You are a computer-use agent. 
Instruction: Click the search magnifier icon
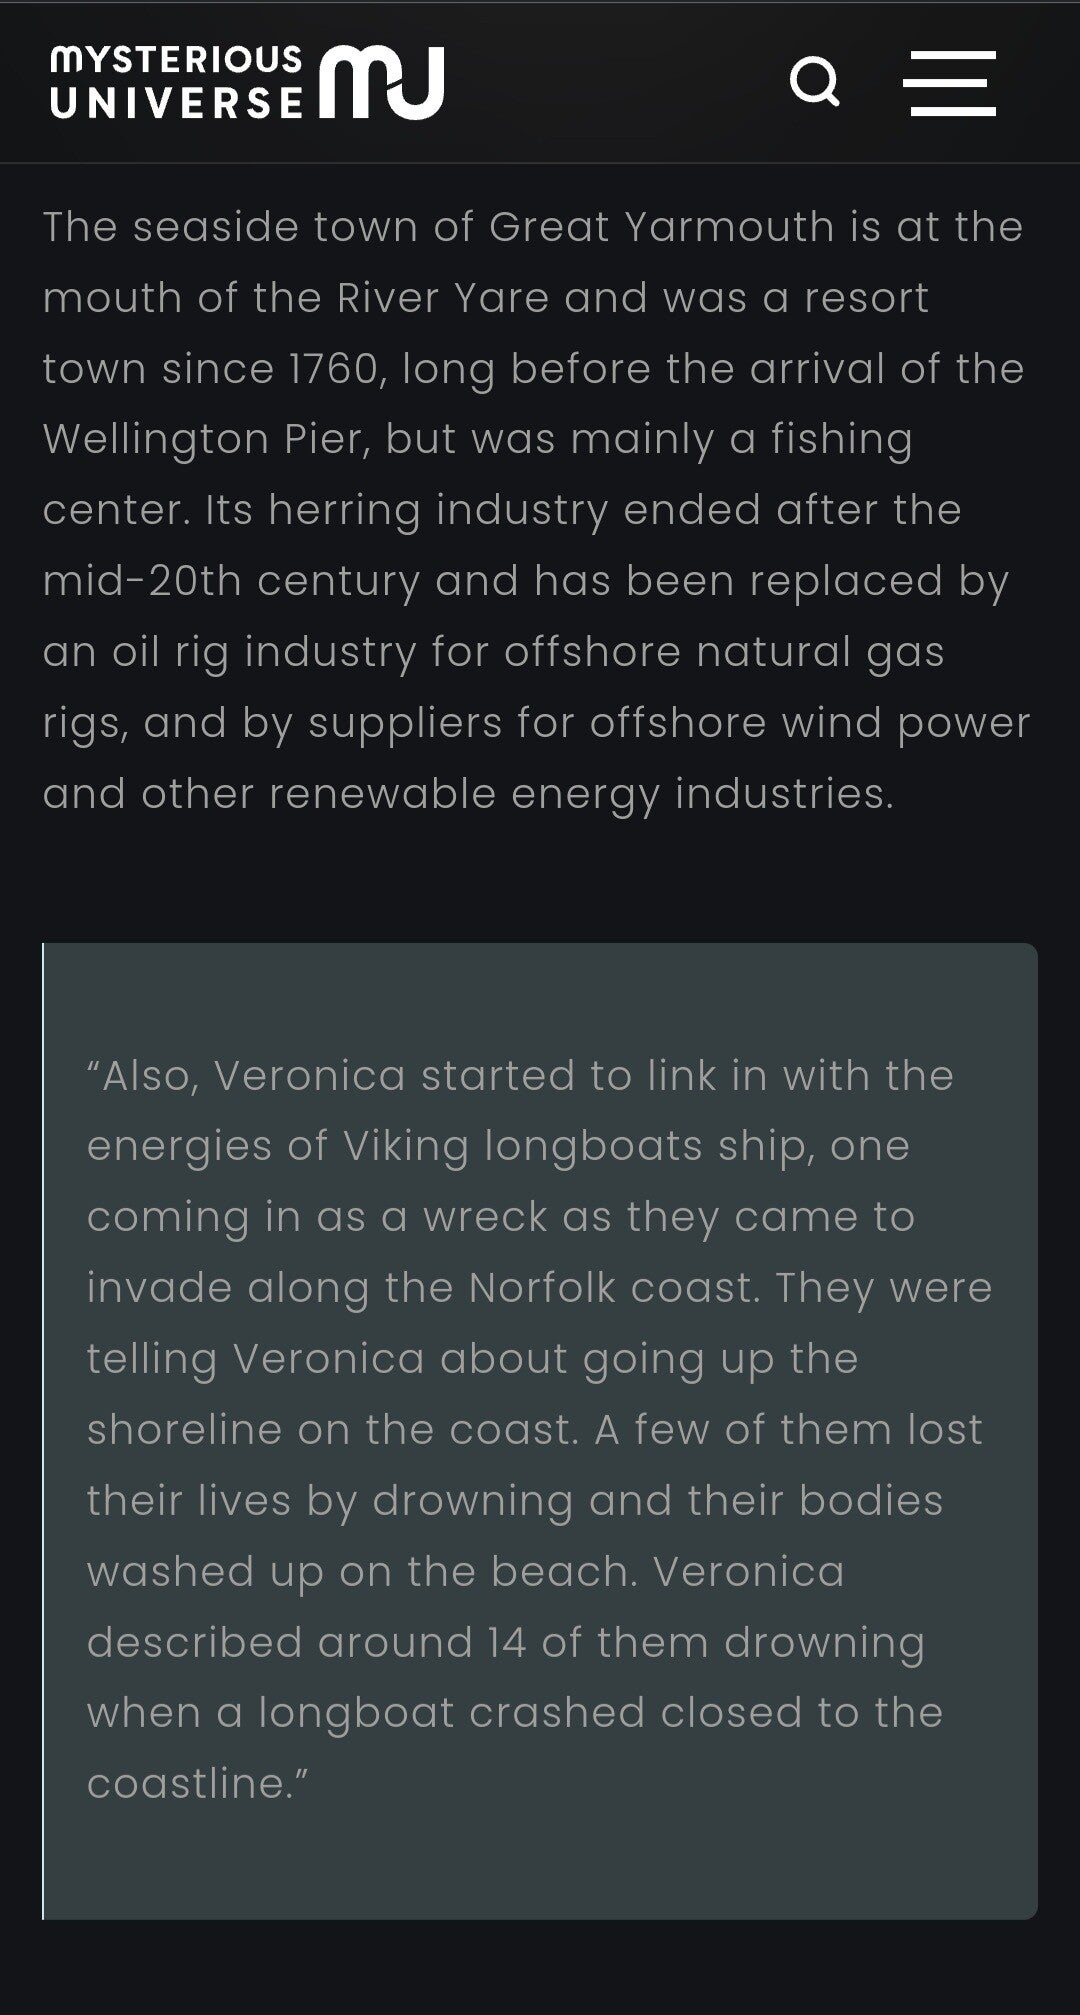coord(814,82)
